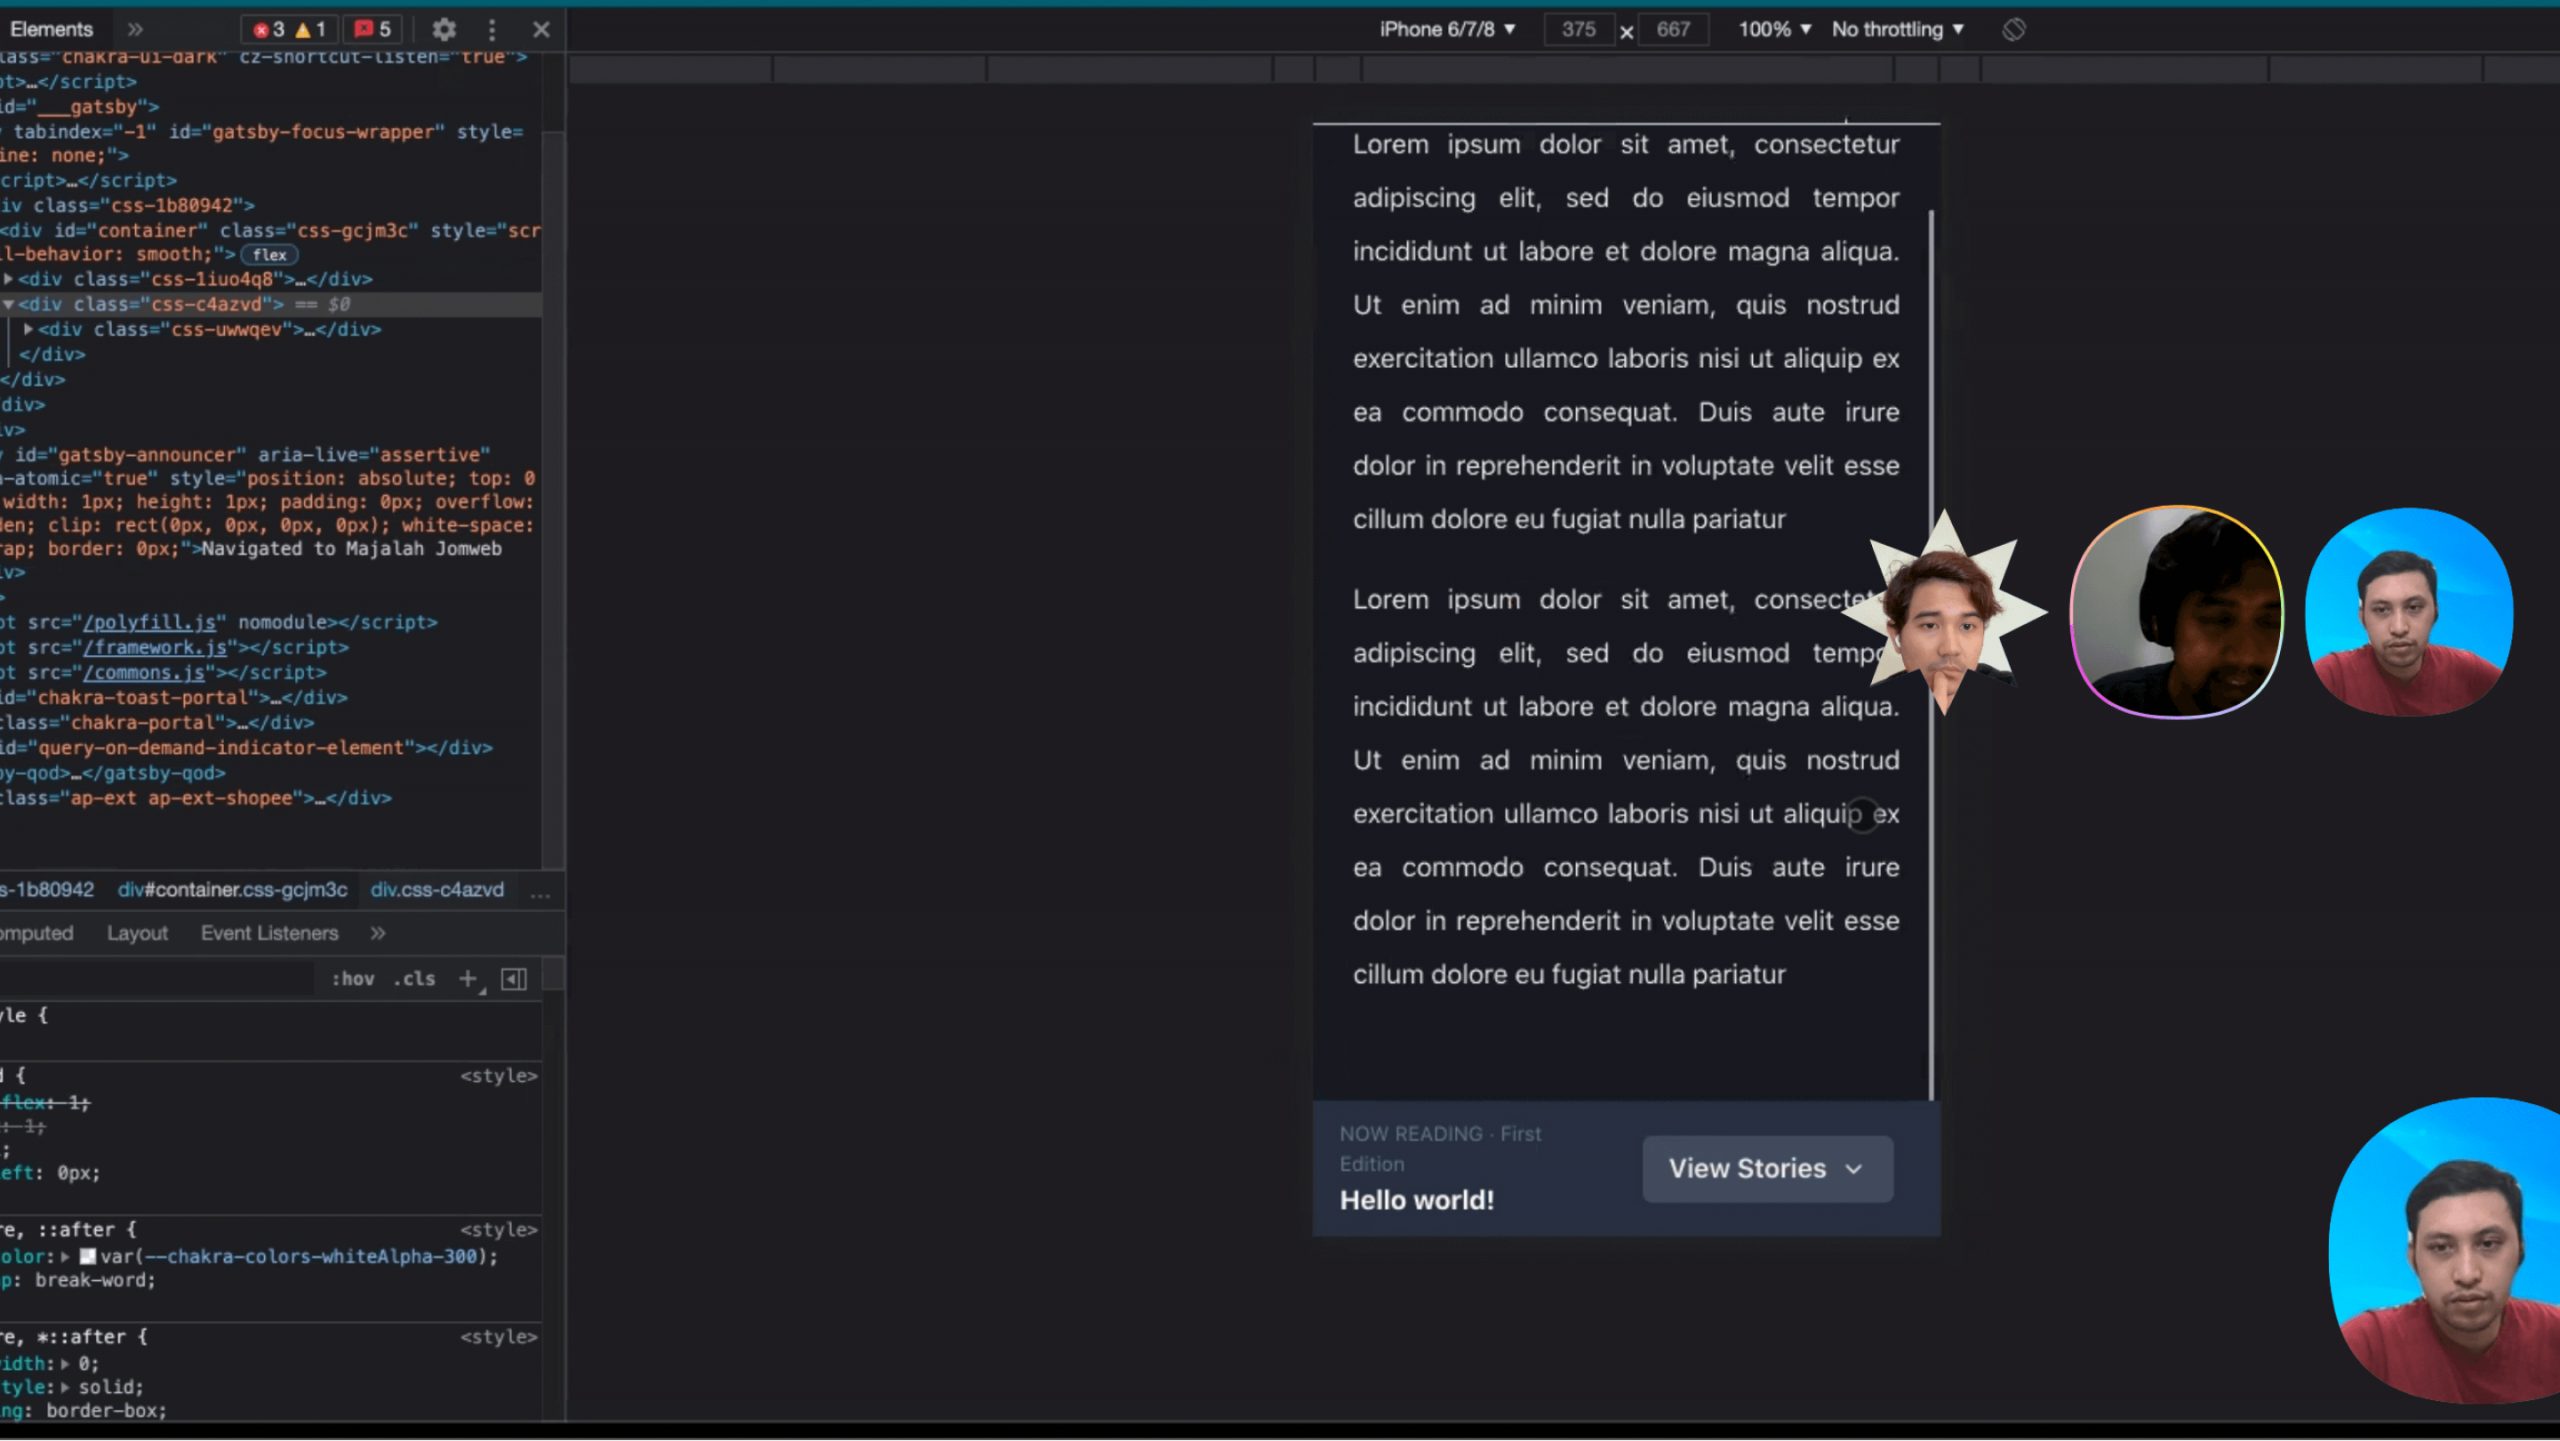Collapse div class css-c4azvd node
The height and width of the screenshot is (1441, 2560).
point(8,304)
